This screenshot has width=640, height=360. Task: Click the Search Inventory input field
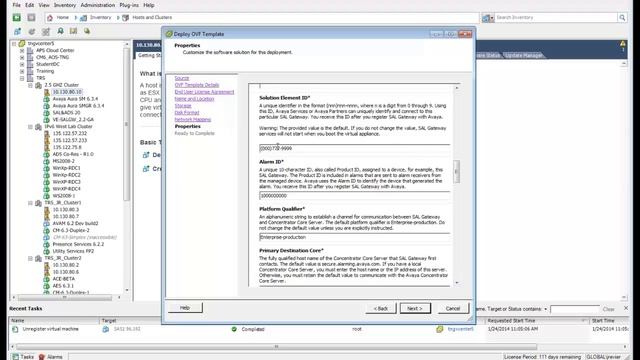(x=556, y=18)
